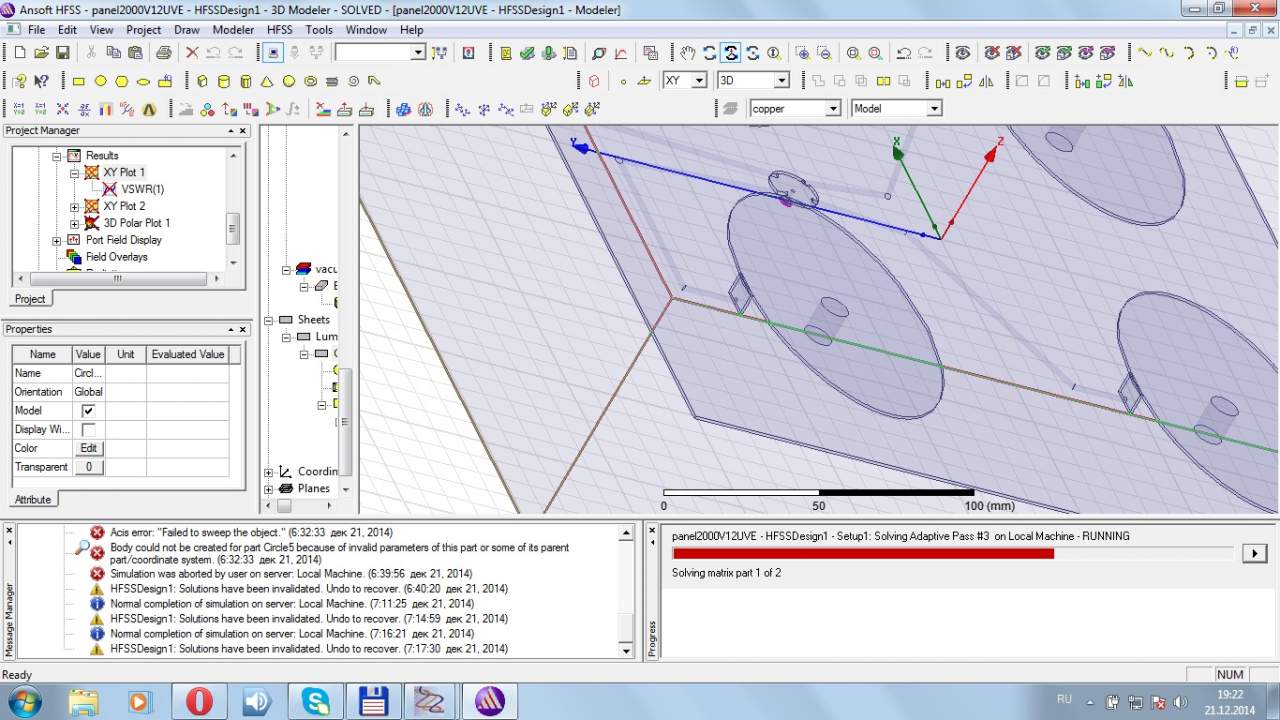
Task: Open the Modeler menu
Action: click(233, 30)
